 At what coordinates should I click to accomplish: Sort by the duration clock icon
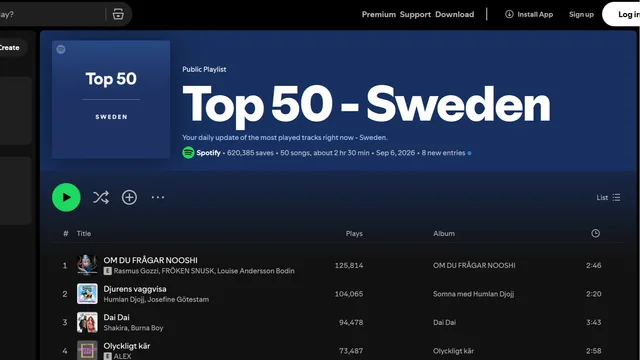pyautogui.click(x=596, y=233)
